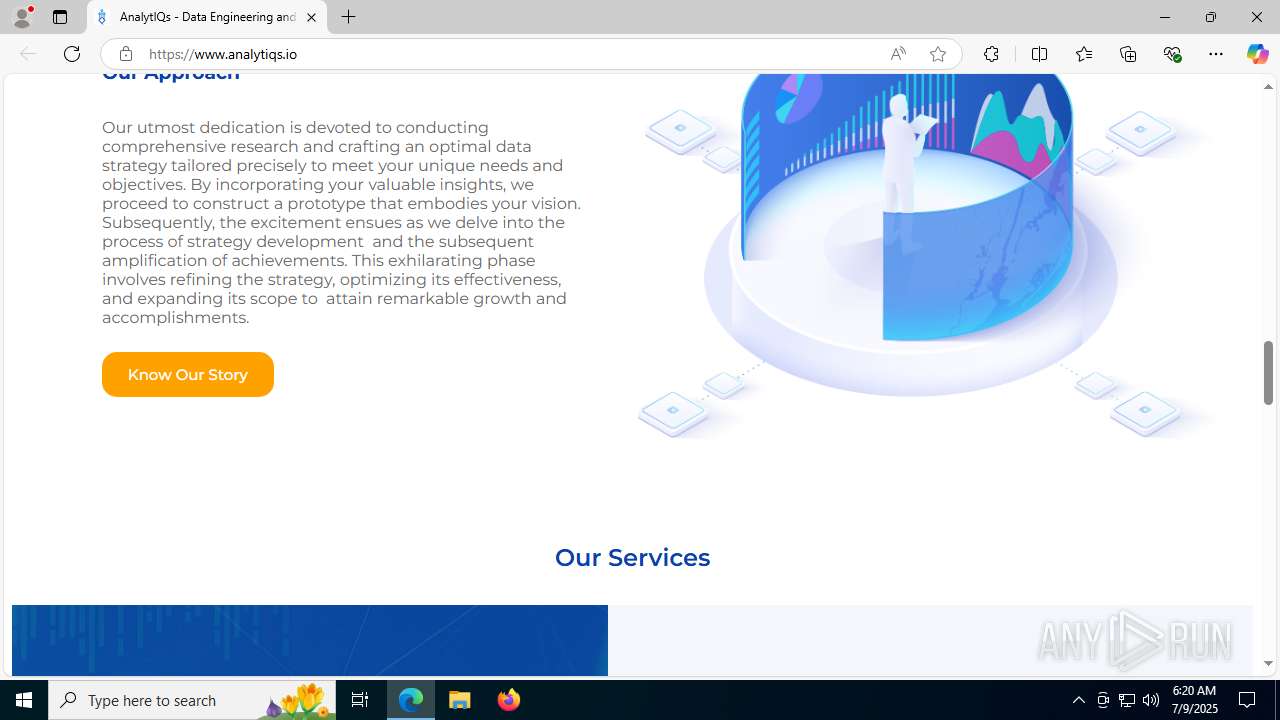1280x720 pixels.
Task: Open the Windows Start menu
Action: click(24, 700)
